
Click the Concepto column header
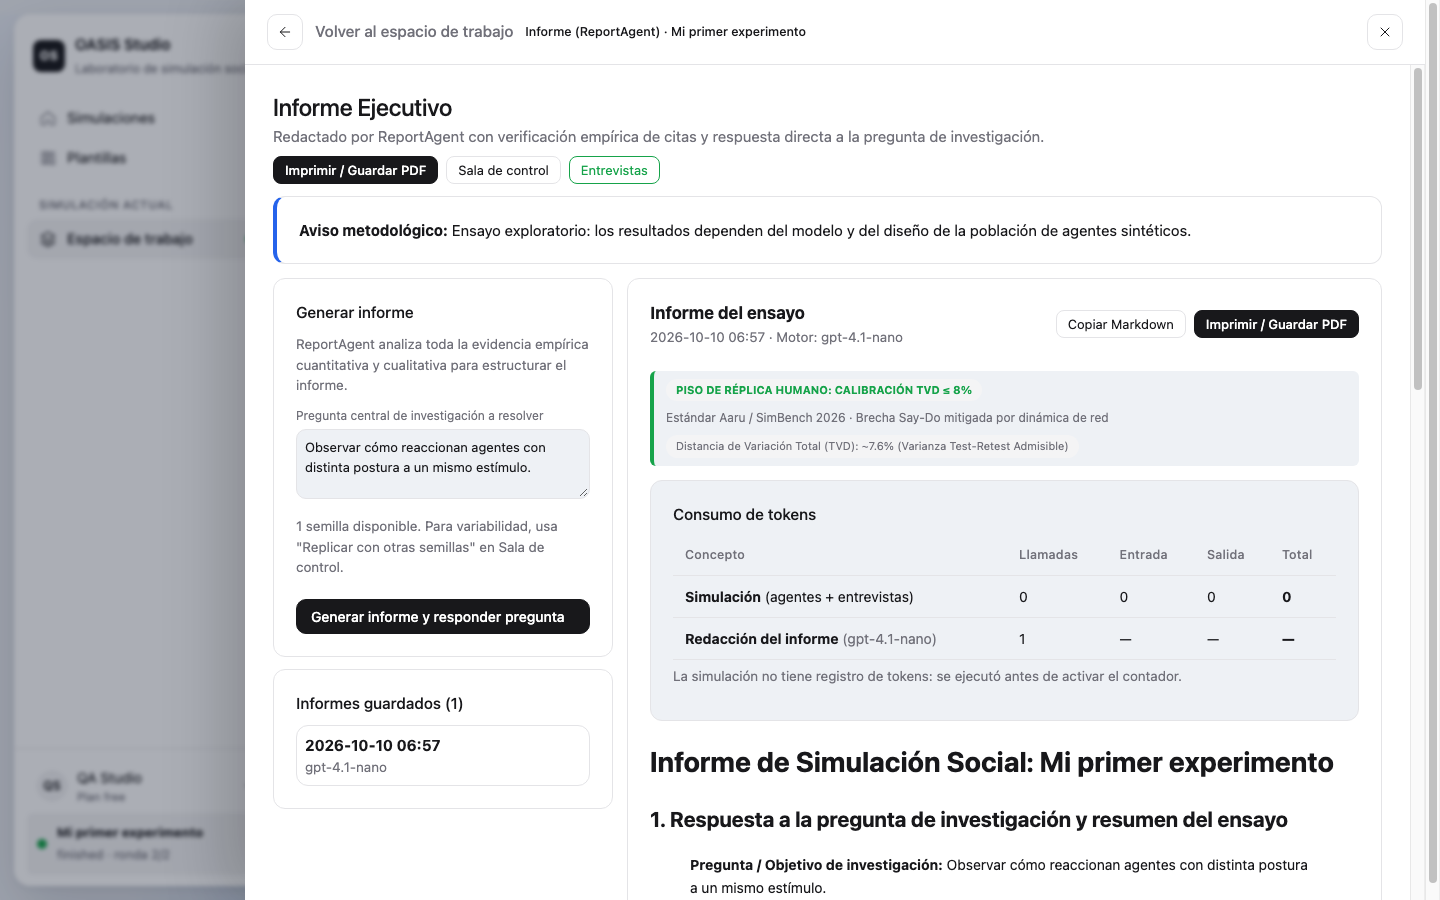(715, 555)
